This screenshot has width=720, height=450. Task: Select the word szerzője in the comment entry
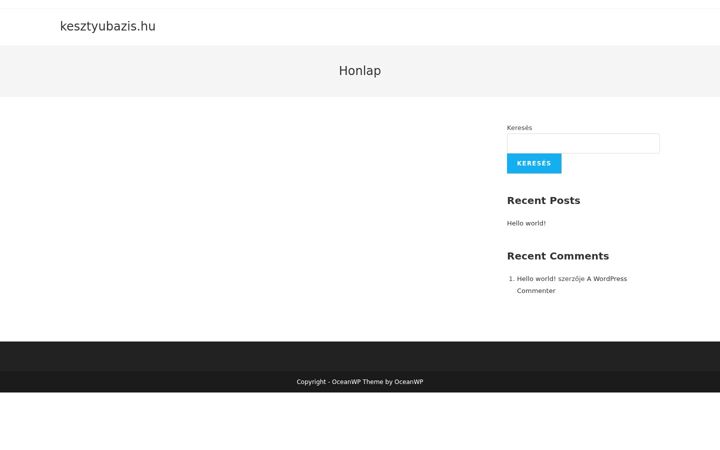571,279
